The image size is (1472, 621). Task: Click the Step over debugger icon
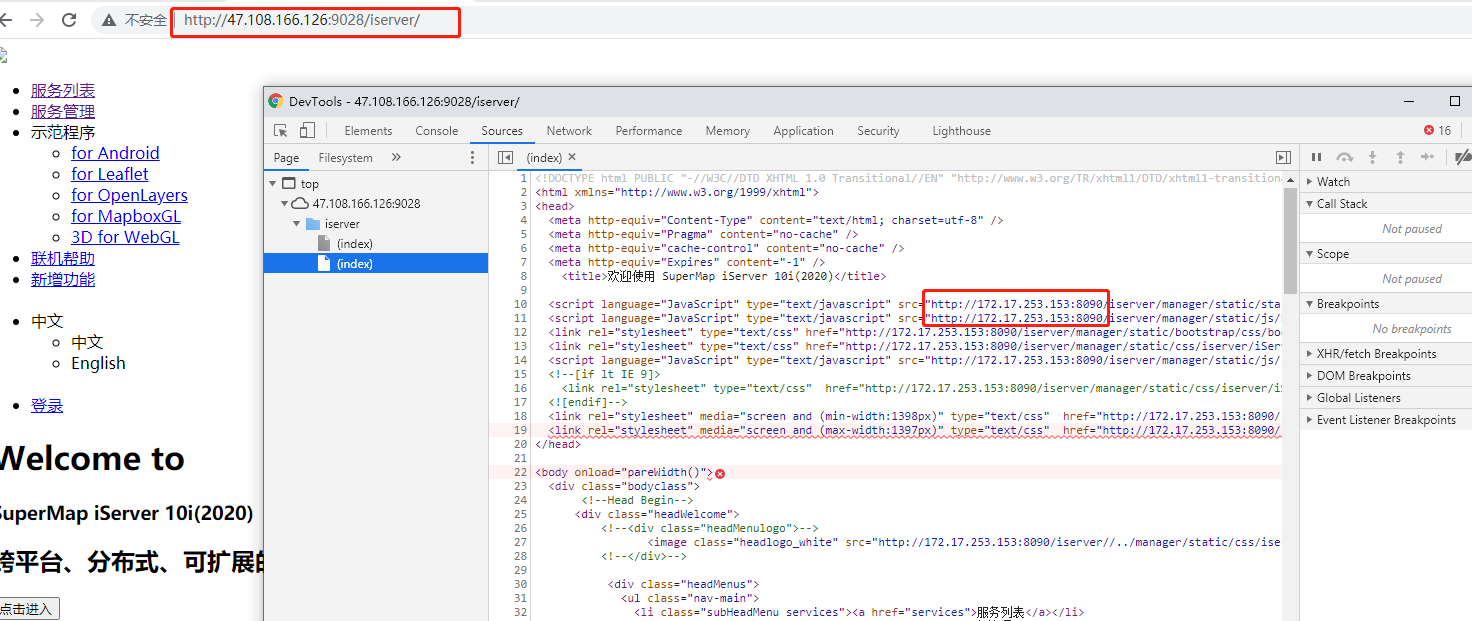[1345, 157]
